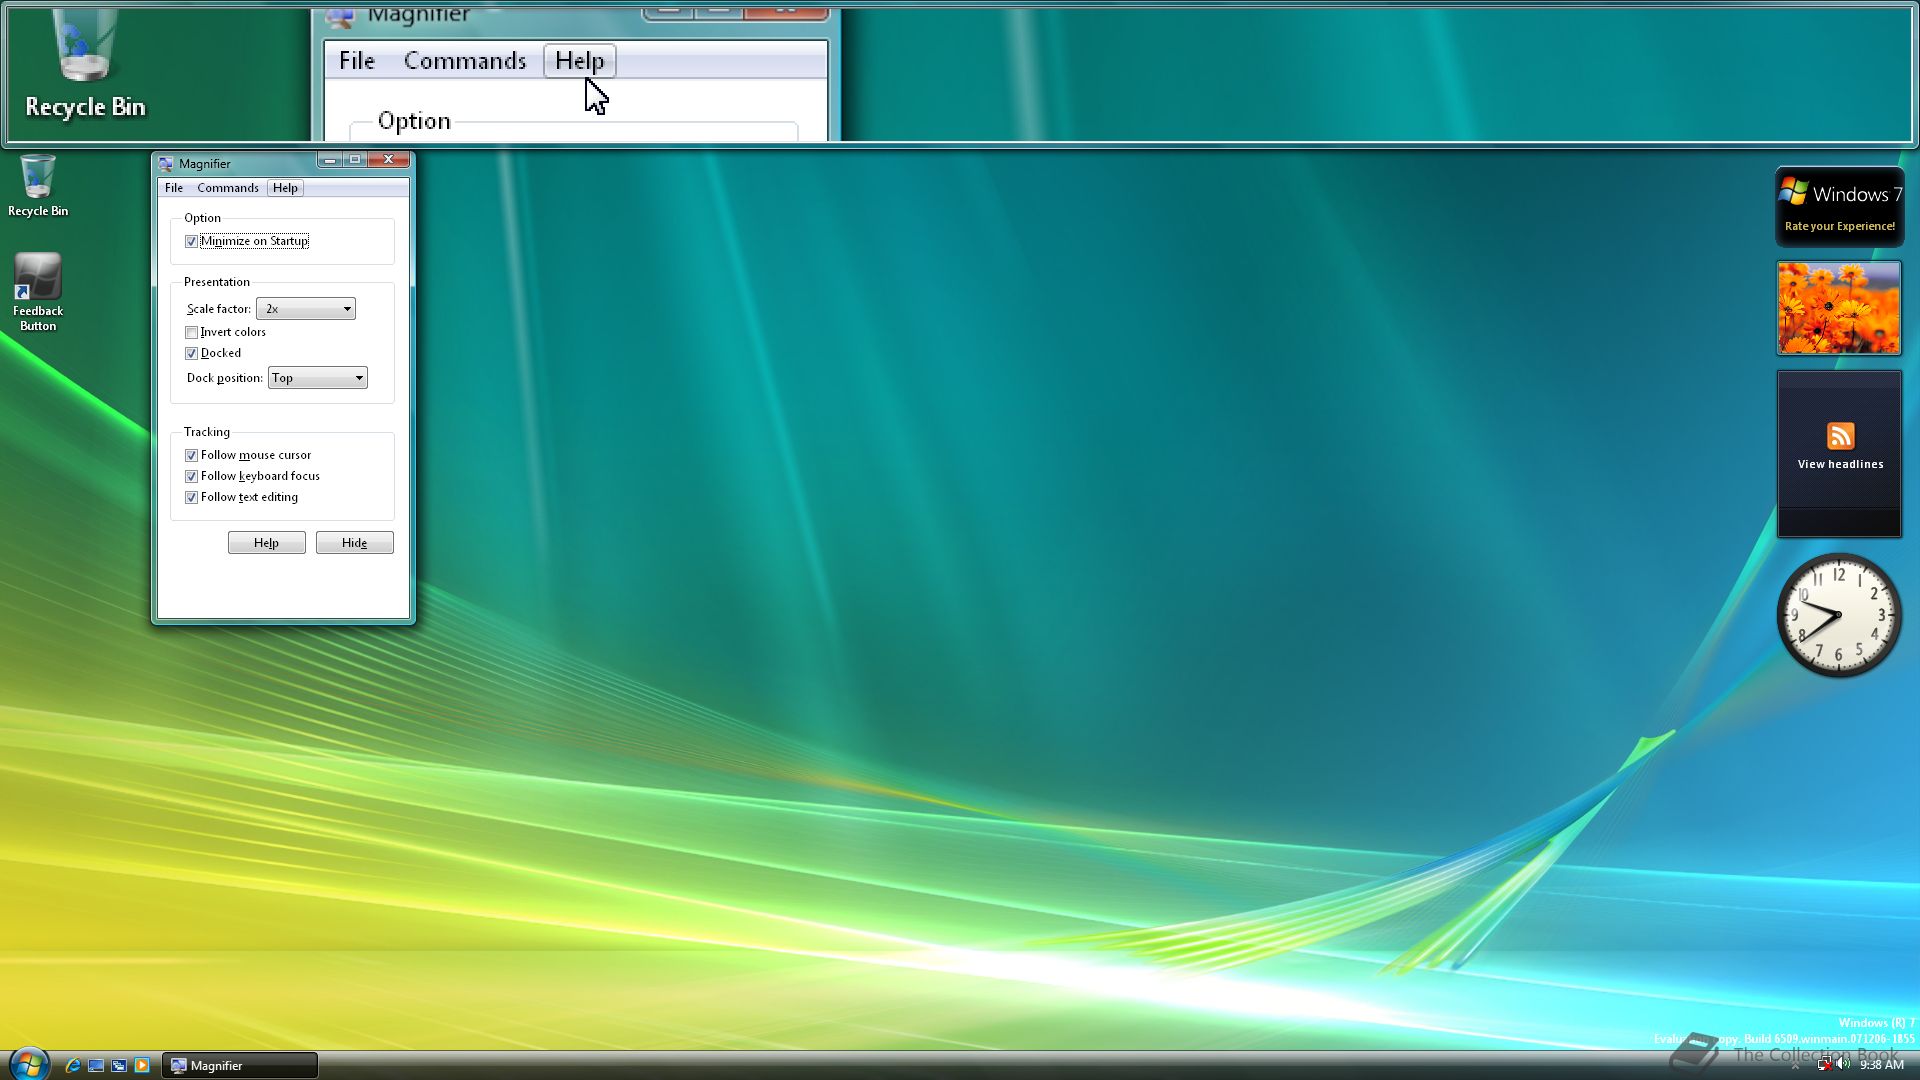Open the Help menu in Magnifier

click(285, 188)
